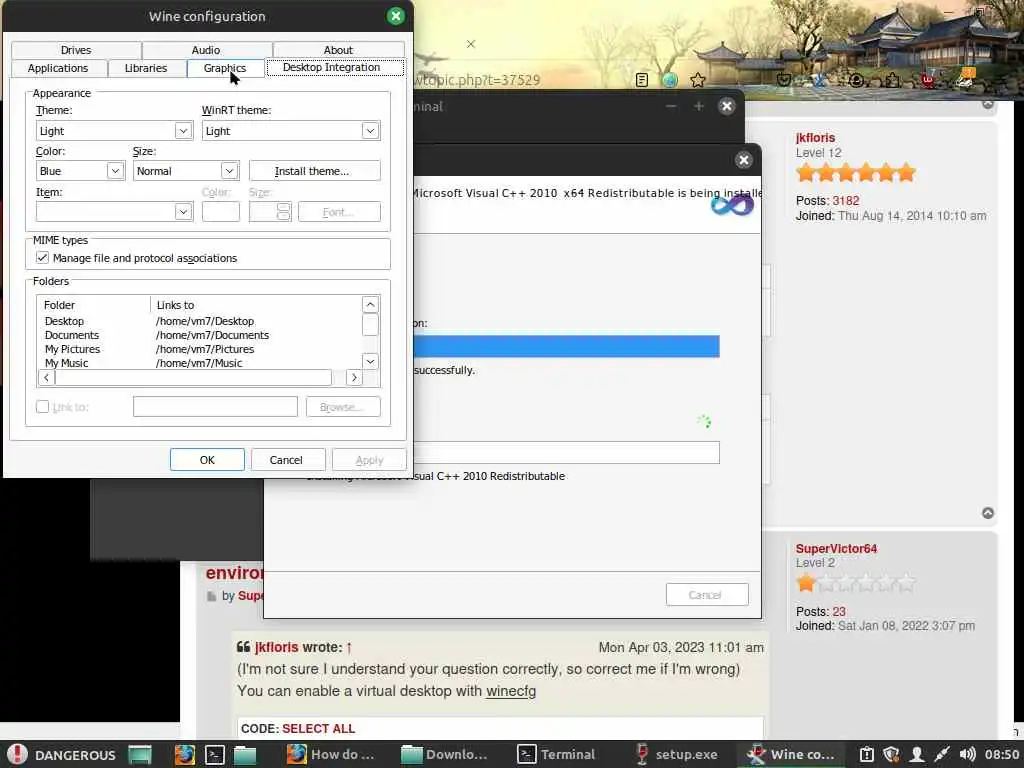Launch terminal from taskbar launcher icon
This screenshot has width=1024, height=768.
click(215, 754)
